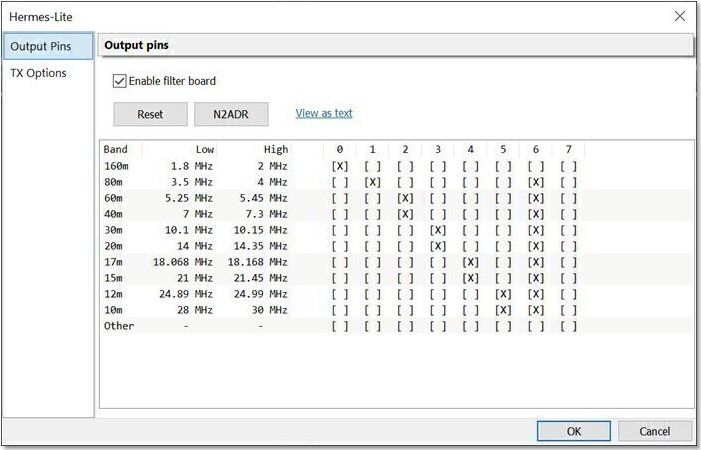Viewport: 701px width, 450px height.
Task: Confirm with the OK button
Action: point(574,431)
